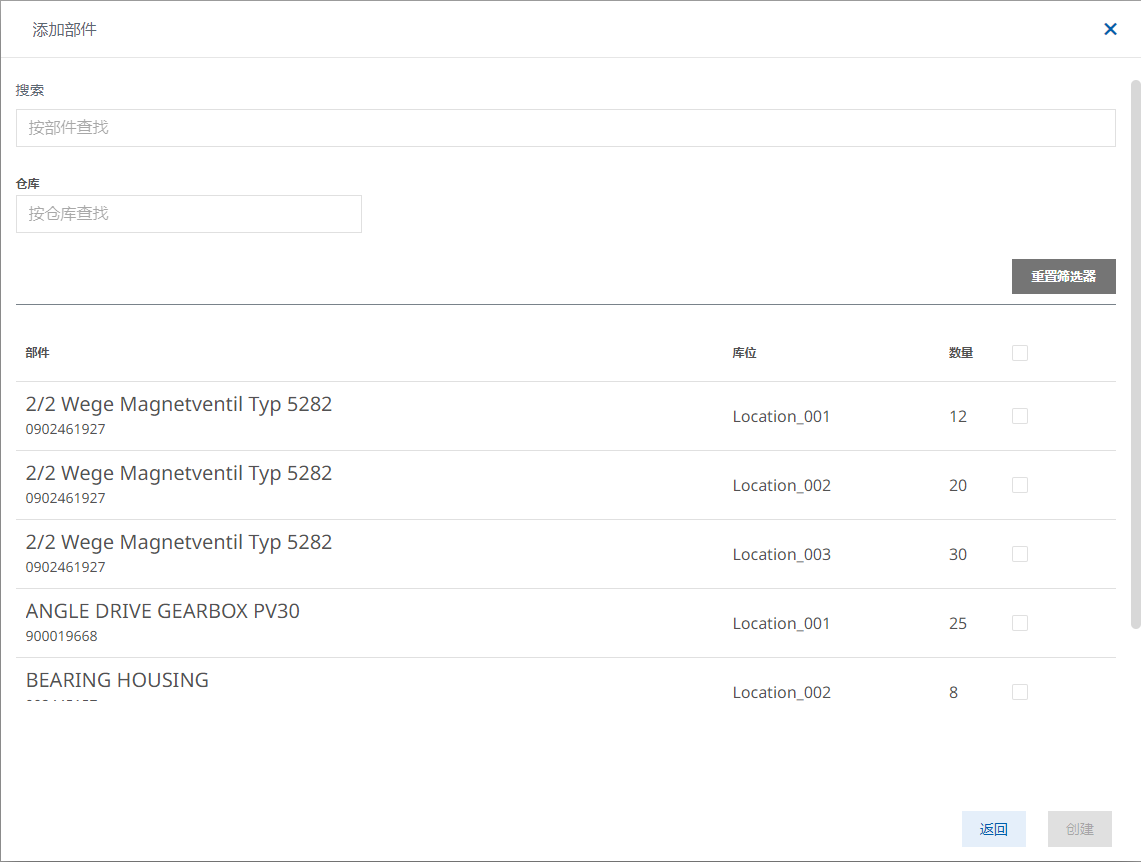Click part number 900019668
1141x862 pixels.
[x=62, y=636]
